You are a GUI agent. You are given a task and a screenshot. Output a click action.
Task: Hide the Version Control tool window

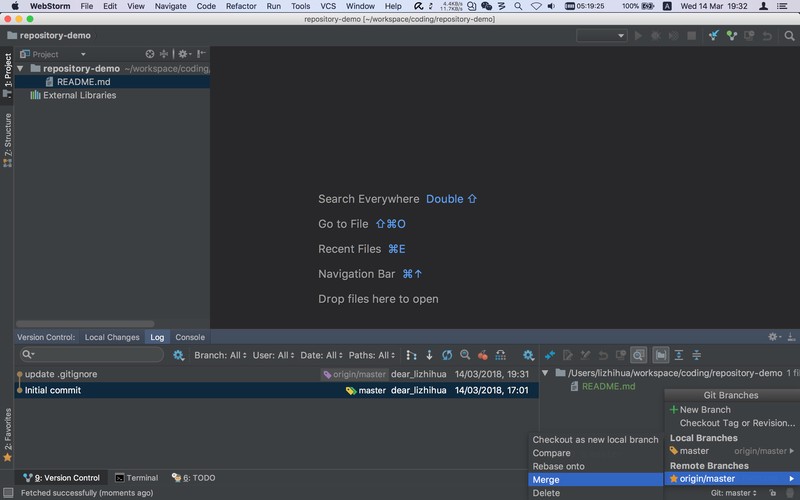click(x=791, y=337)
